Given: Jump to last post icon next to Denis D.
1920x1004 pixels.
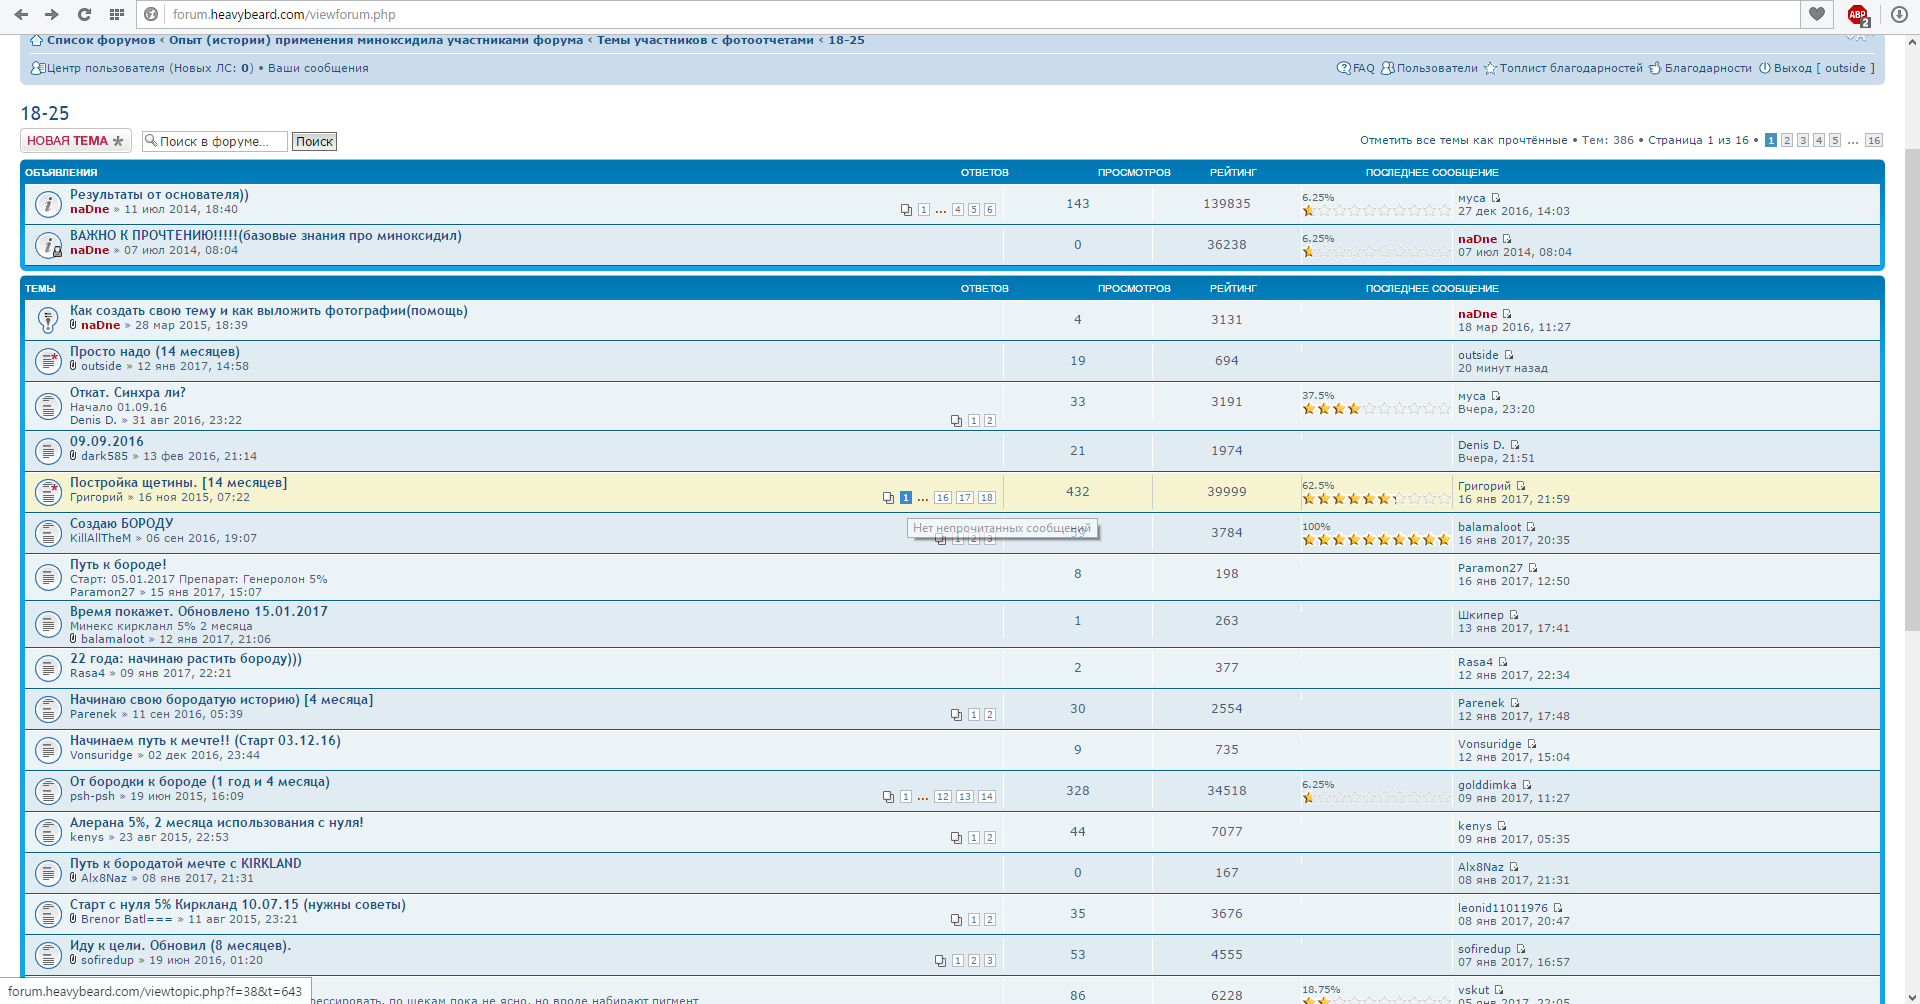Looking at the screenshot, I should [x=1515, y=445].
